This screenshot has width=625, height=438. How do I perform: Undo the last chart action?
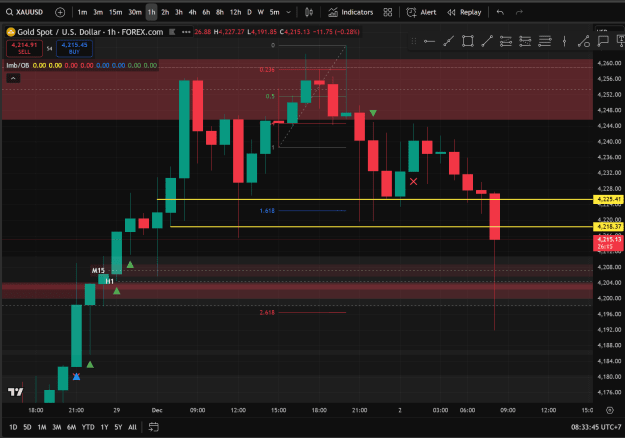(500, 12)
